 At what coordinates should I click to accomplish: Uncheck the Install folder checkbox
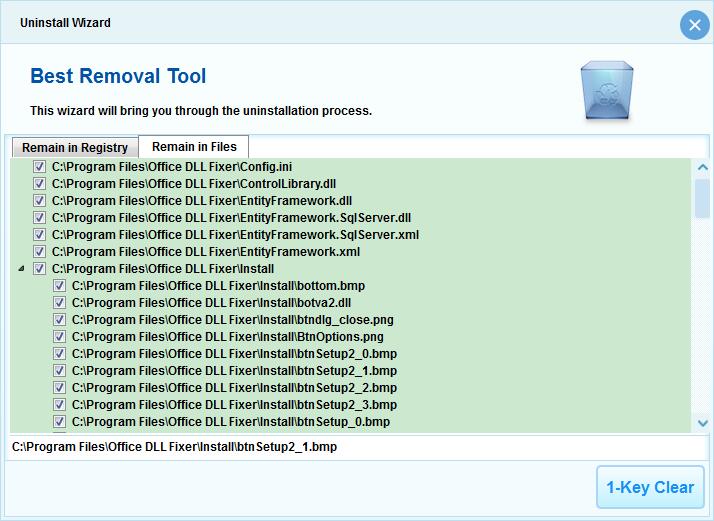pos(39,269)
